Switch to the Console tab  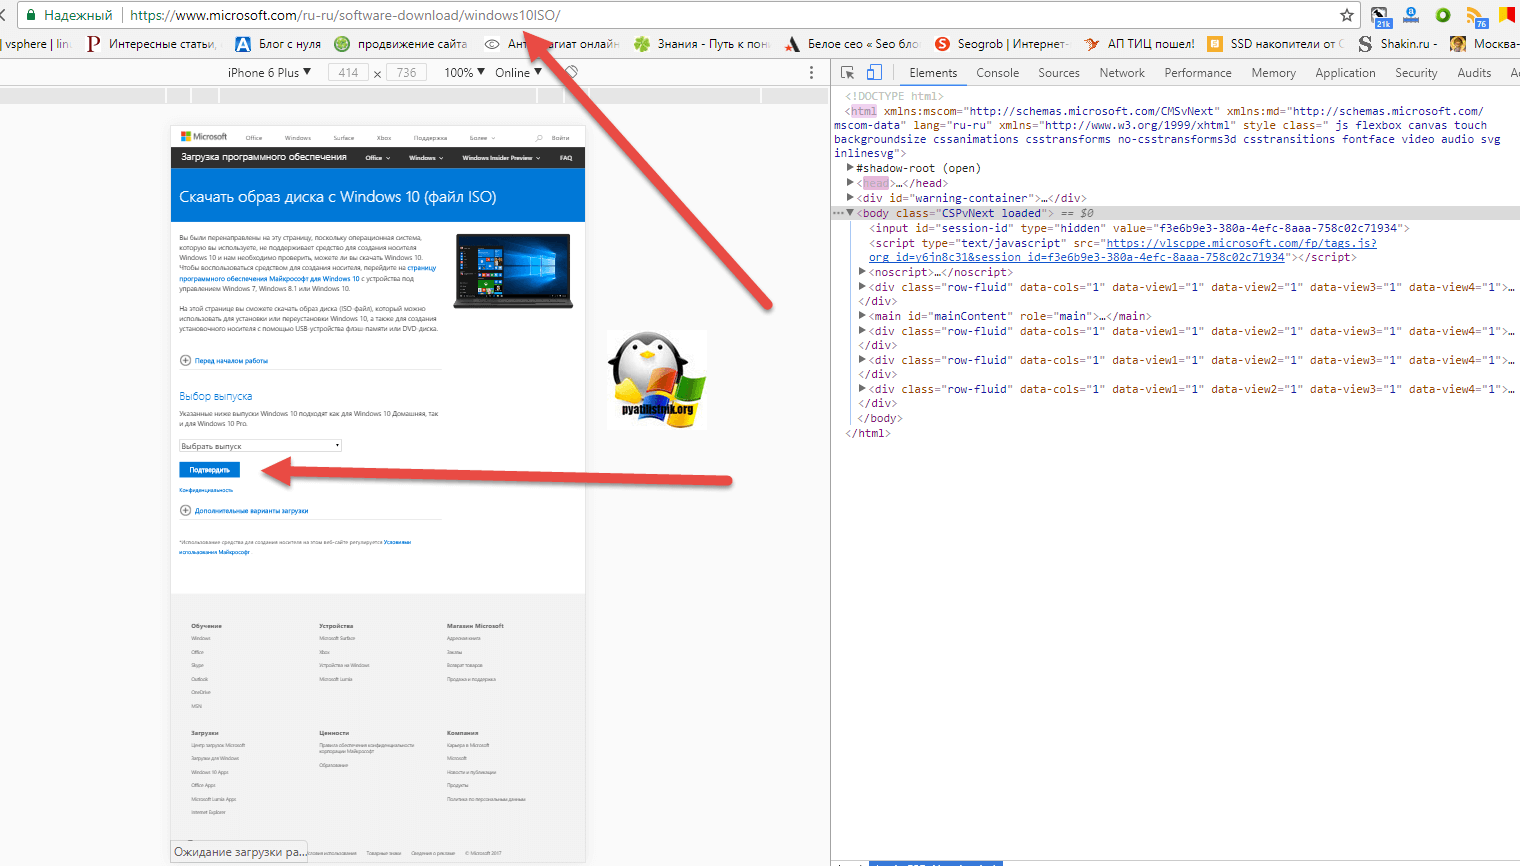click(x=997, y=73)
